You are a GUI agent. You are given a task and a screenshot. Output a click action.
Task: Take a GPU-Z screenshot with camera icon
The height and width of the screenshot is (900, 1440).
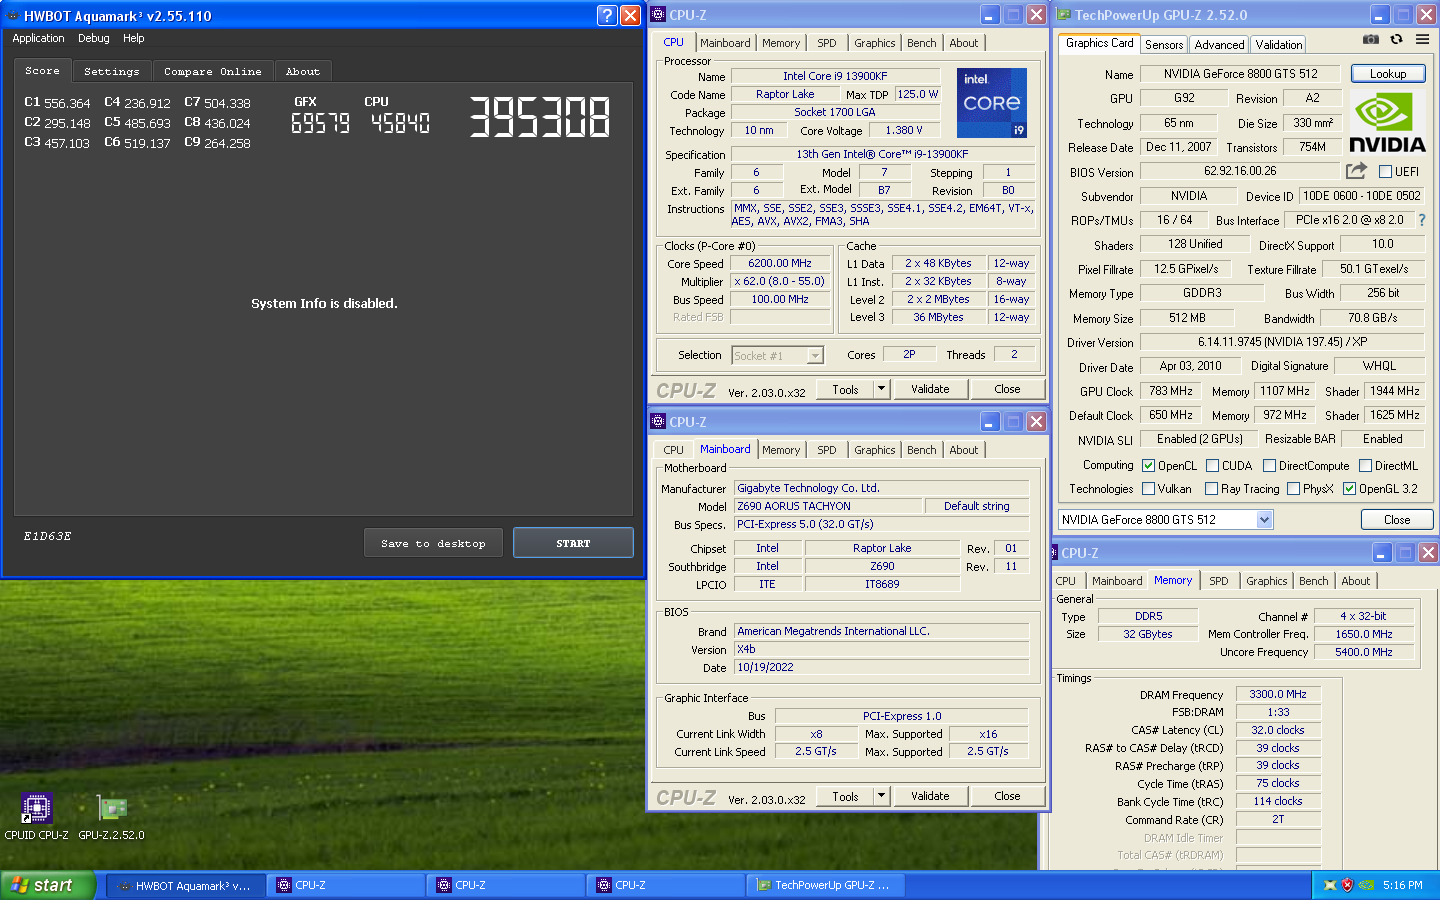click(1371, 39)
